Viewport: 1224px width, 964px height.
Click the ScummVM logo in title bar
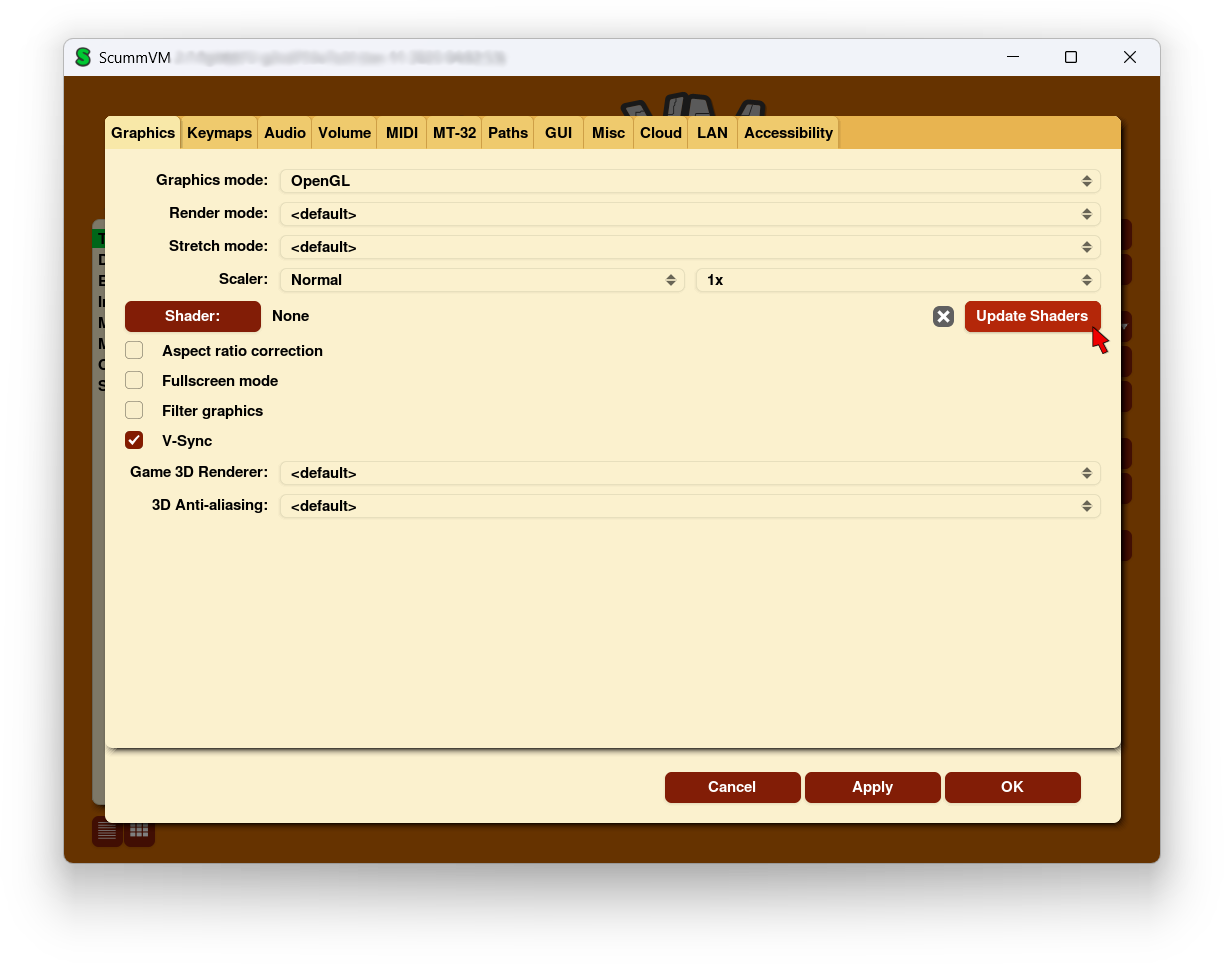point(83,58)
